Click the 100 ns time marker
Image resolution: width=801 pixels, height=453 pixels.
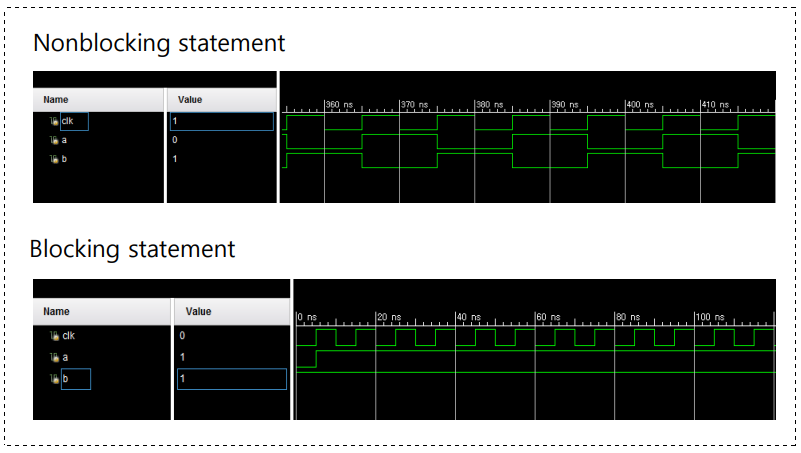[709, 317]
